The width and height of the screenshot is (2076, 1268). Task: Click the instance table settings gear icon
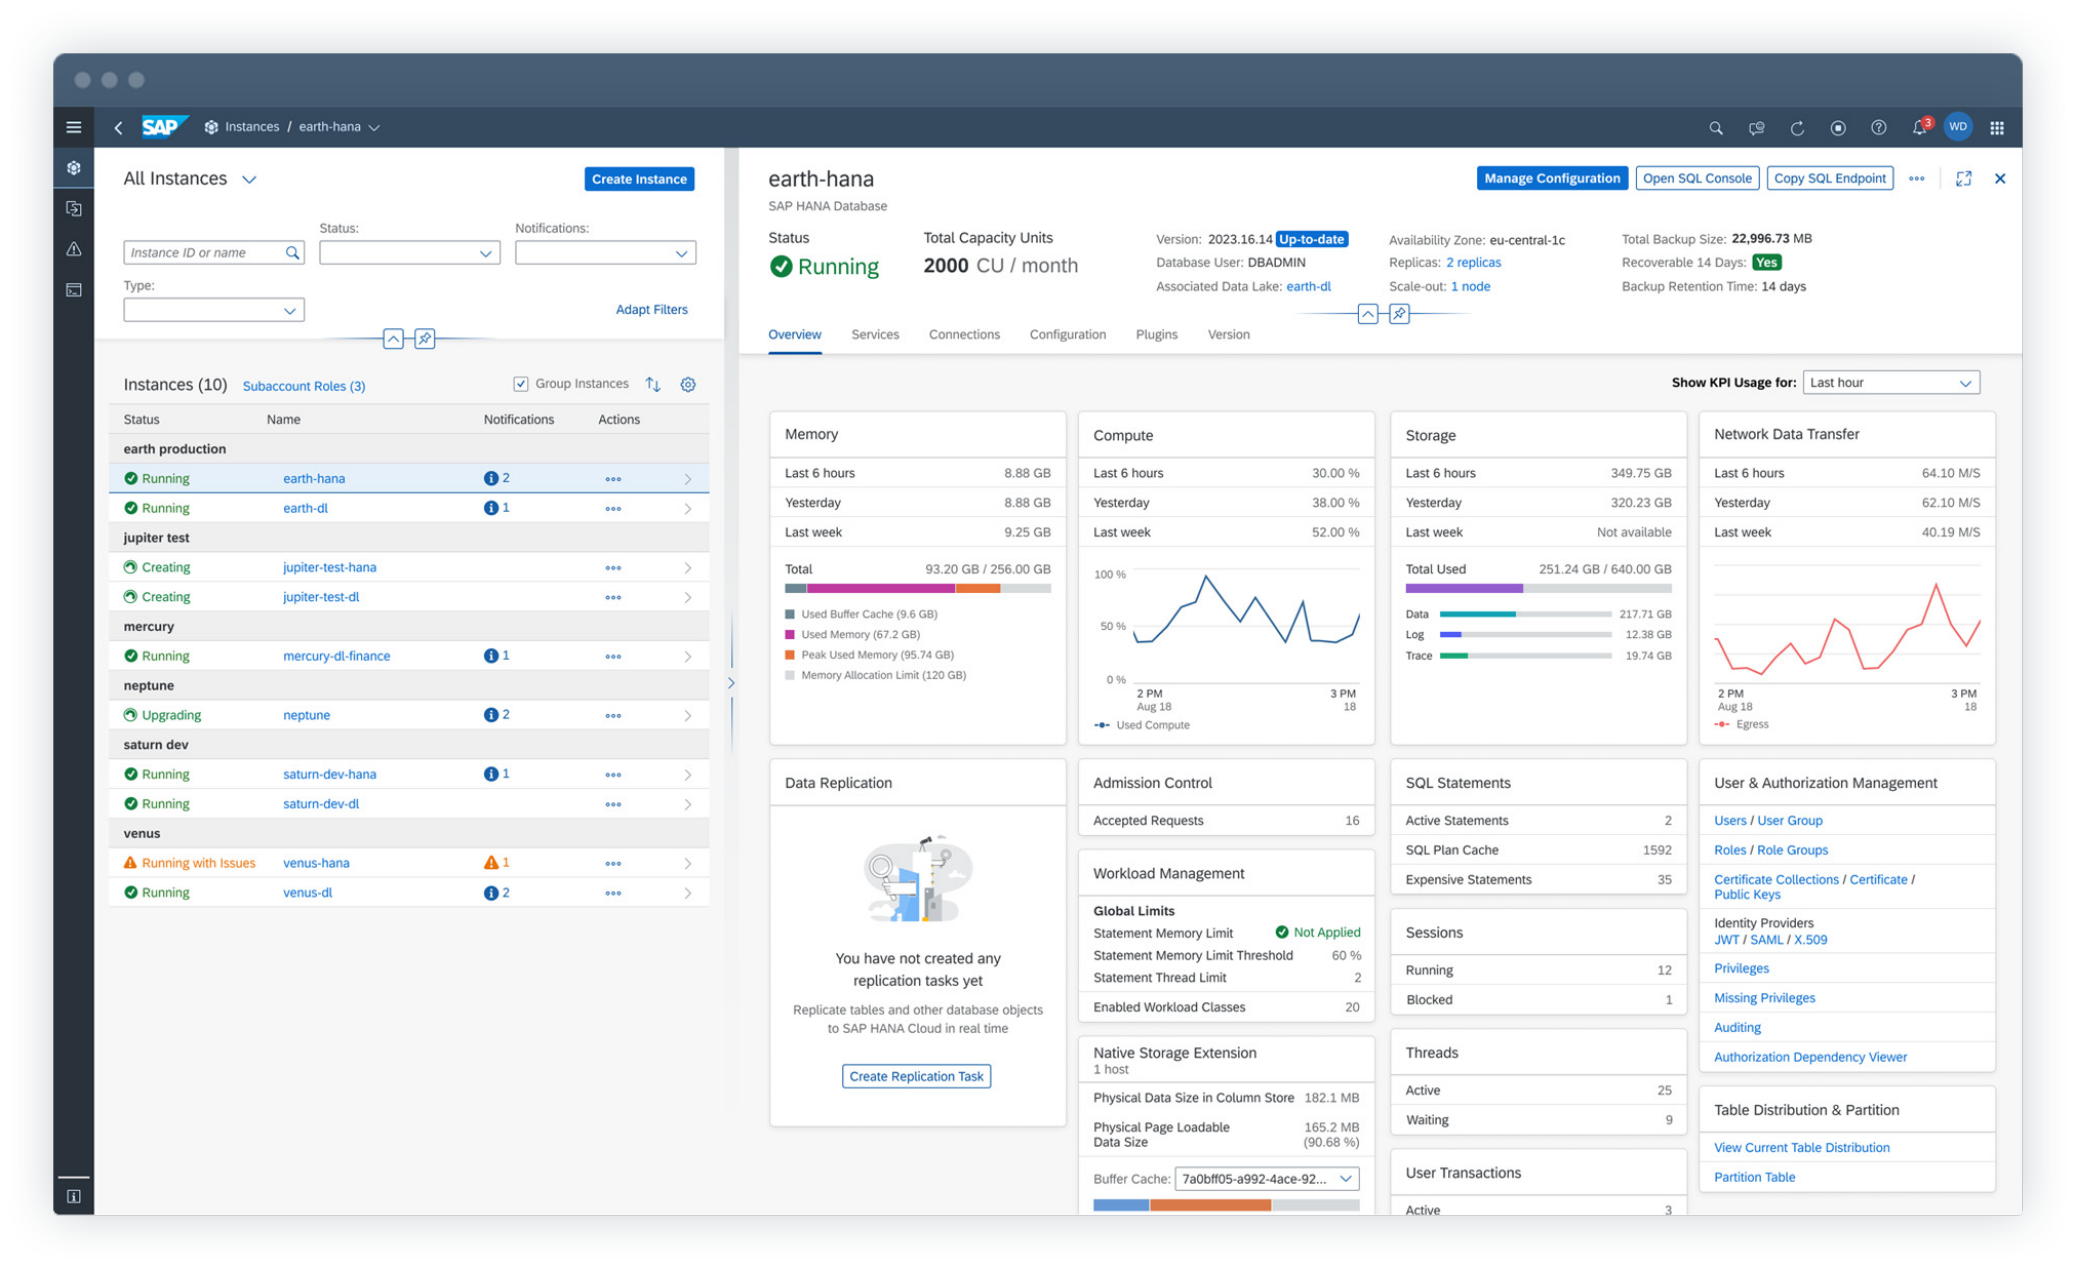tap(688, 384)
